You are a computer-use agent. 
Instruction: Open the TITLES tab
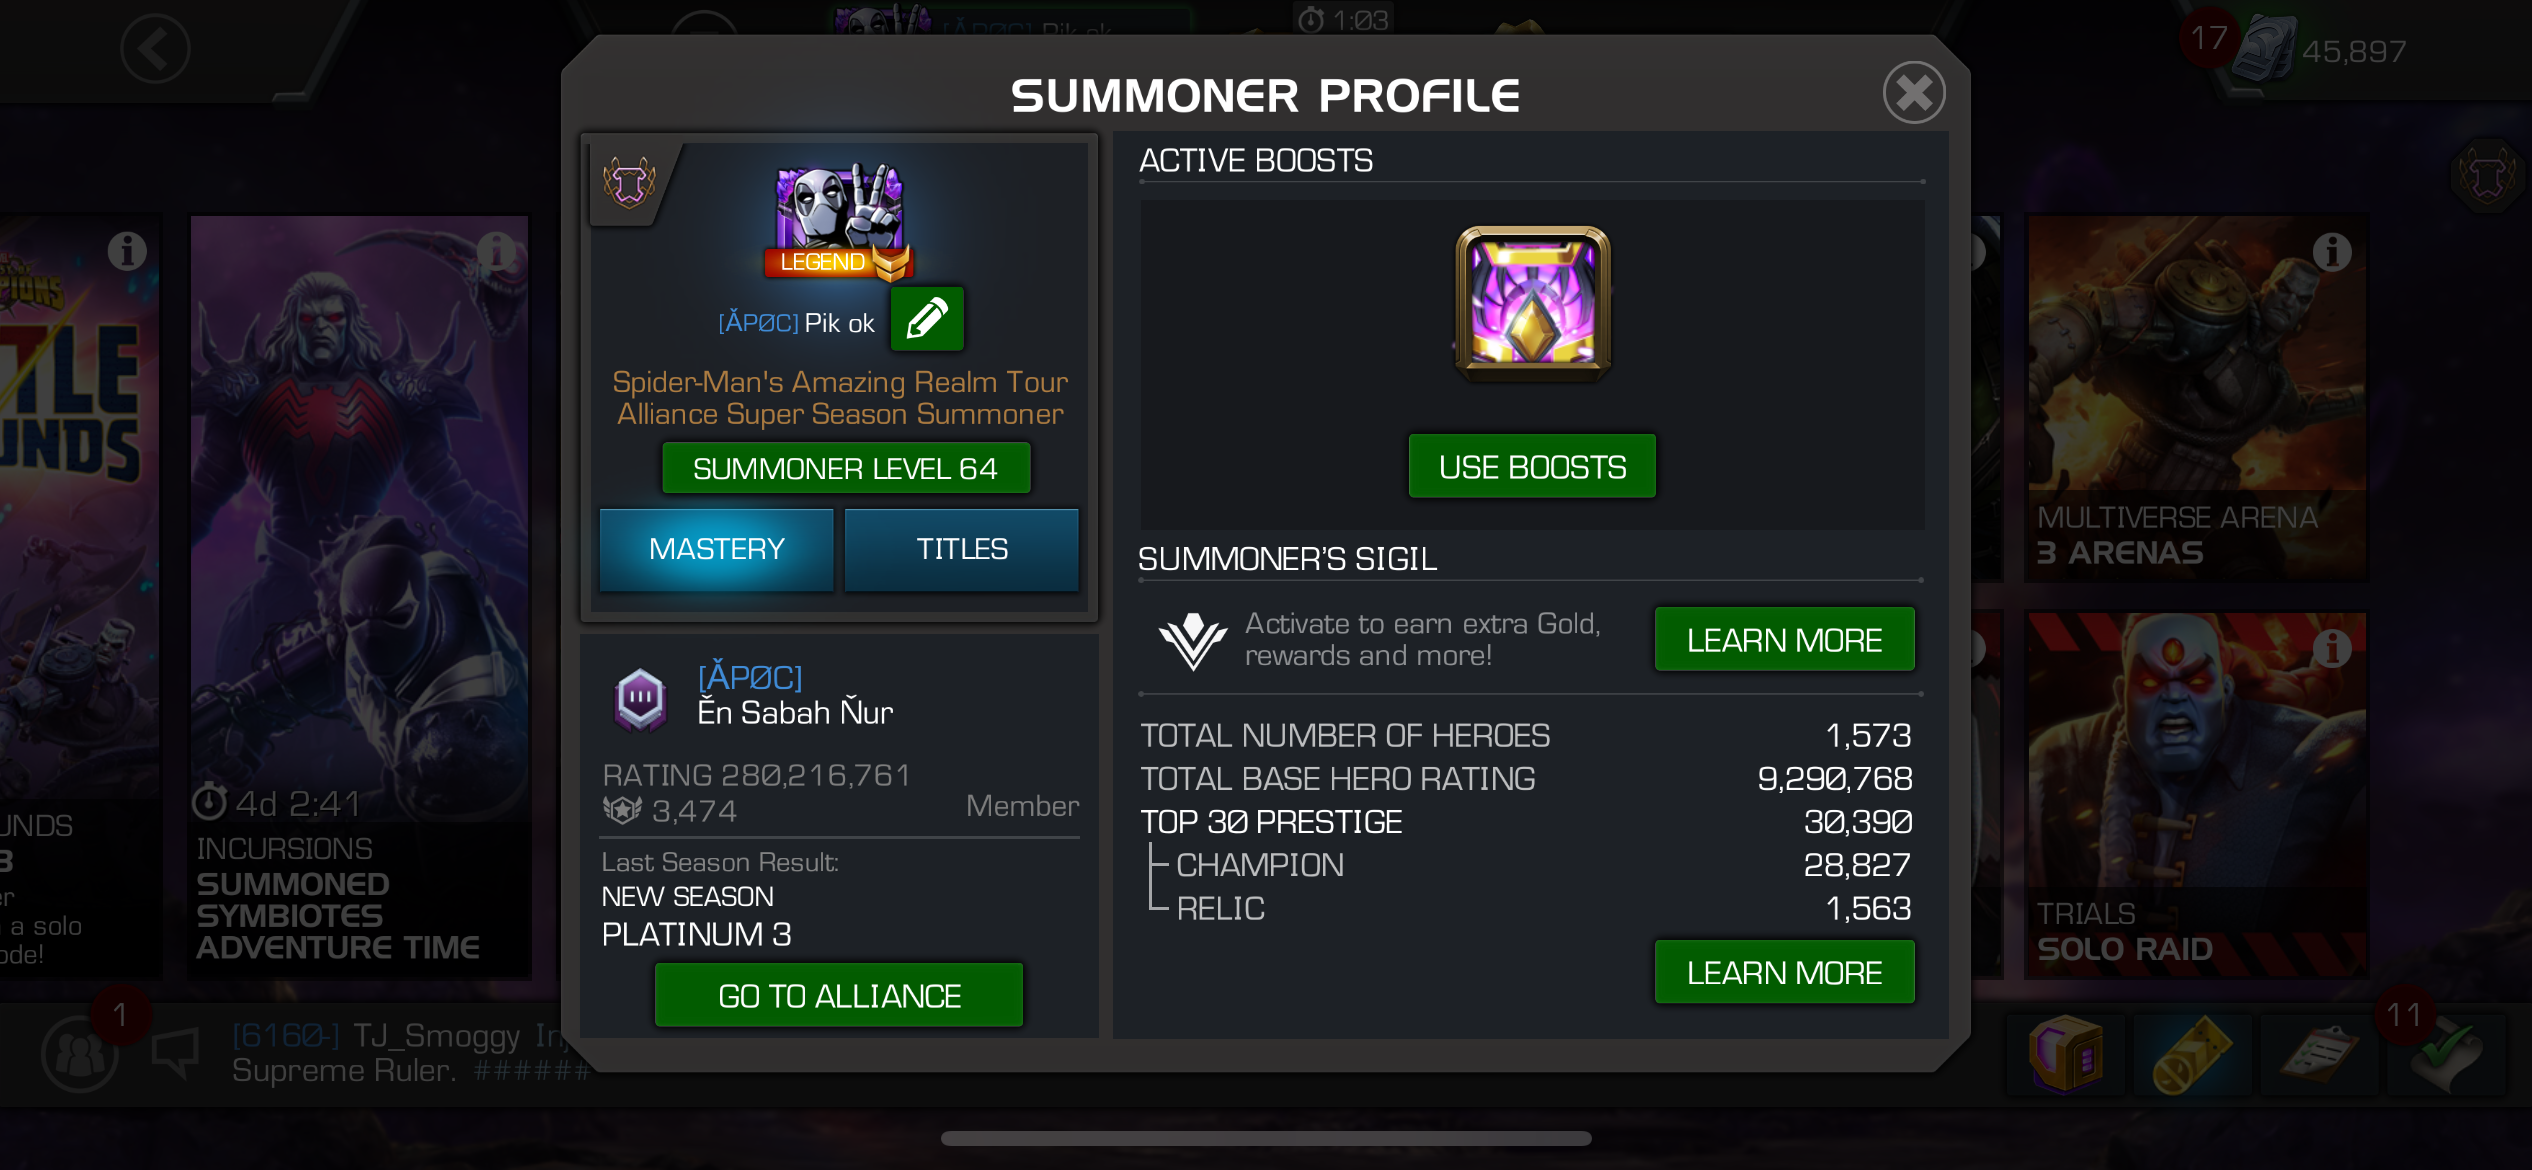point(962,549)
